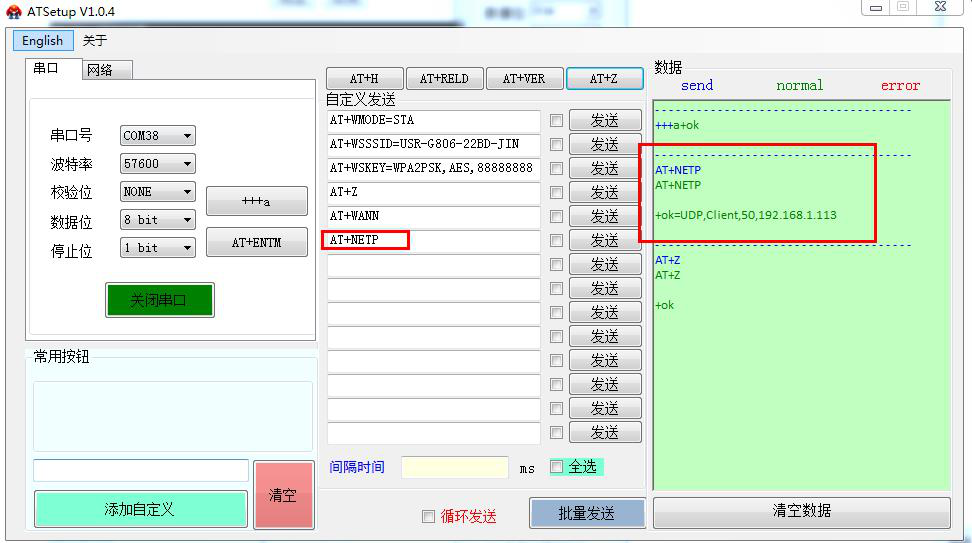Tick the checkbox beside AT+WANN row
Screen dimensions: 972x543
pos(557,216)
